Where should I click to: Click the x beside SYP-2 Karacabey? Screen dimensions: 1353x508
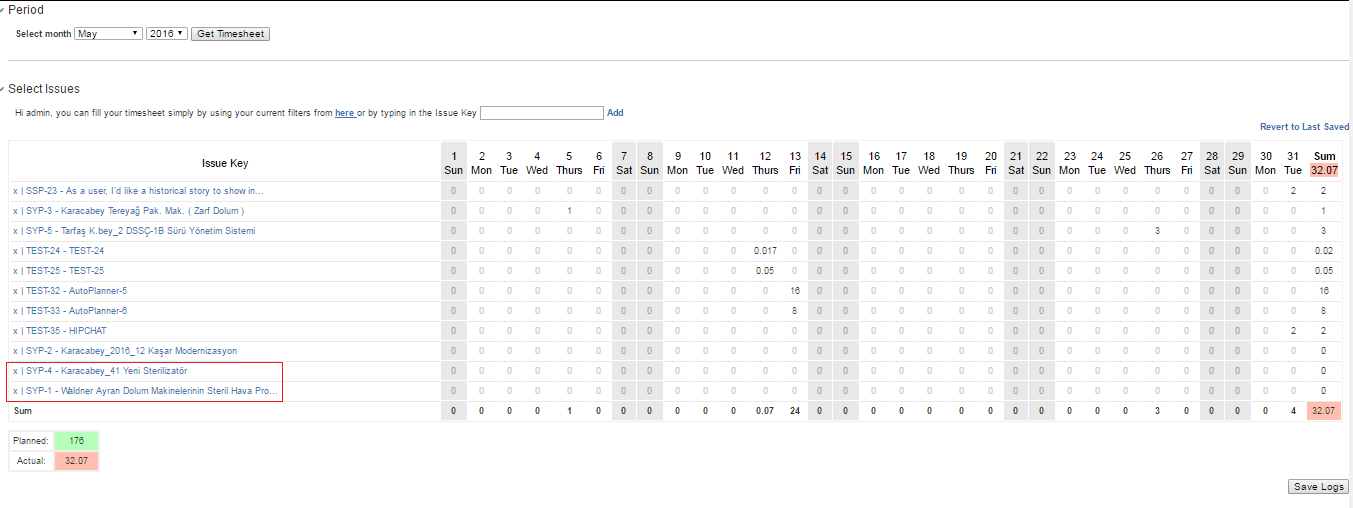[x=15, y=351]
